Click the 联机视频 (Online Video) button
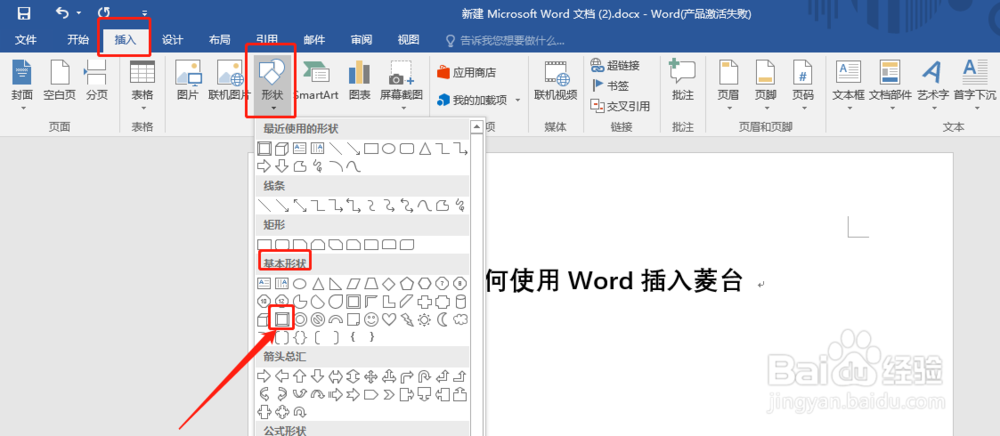 click(555, 81)
